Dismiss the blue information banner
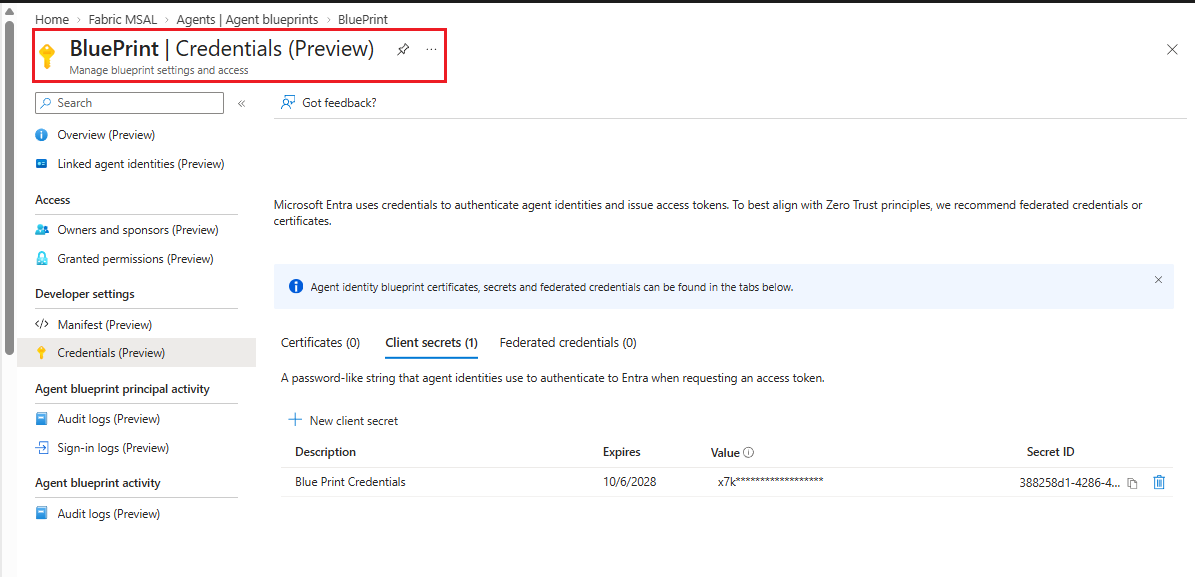The width and height of the screenshot is (1195, 577). (x=1158, y=280)
